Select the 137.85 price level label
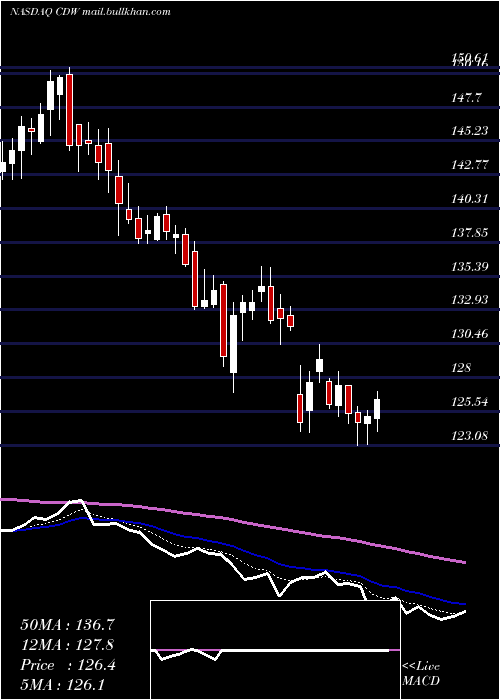500x700 pixels. coord(470,233)
